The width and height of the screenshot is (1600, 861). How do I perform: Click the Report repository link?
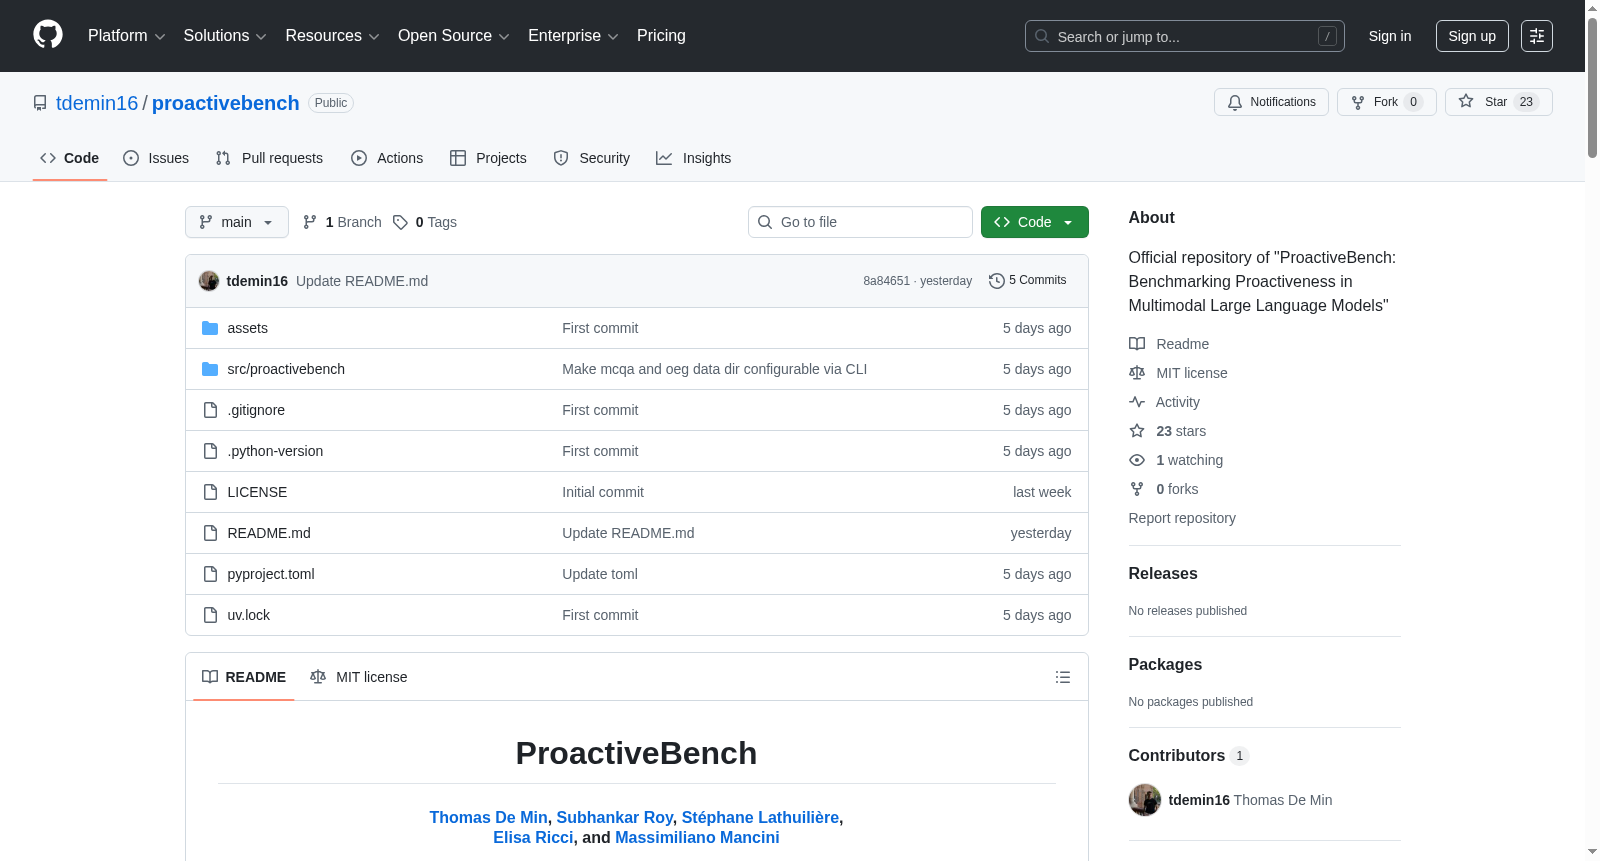[x=1182, y=518]
